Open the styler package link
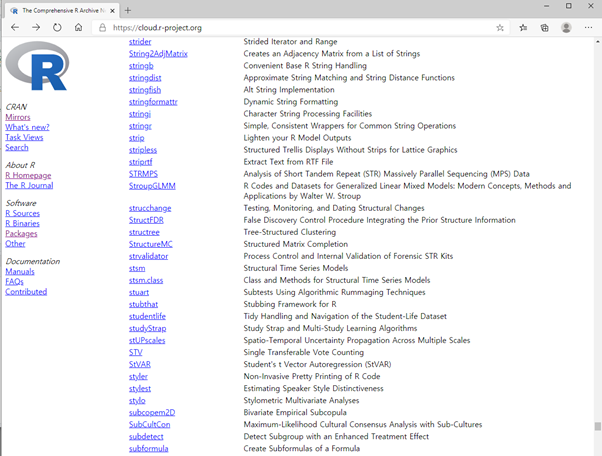The image size is (602, 456). pyautogui.click(x=139, y=377)
